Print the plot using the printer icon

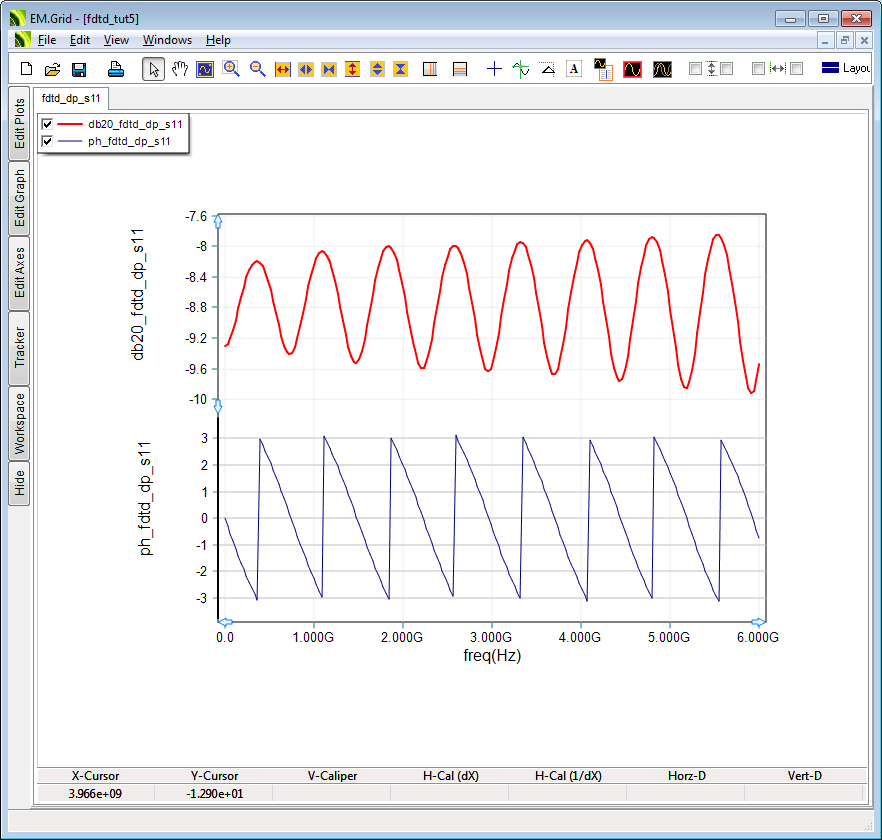(116, 69)
